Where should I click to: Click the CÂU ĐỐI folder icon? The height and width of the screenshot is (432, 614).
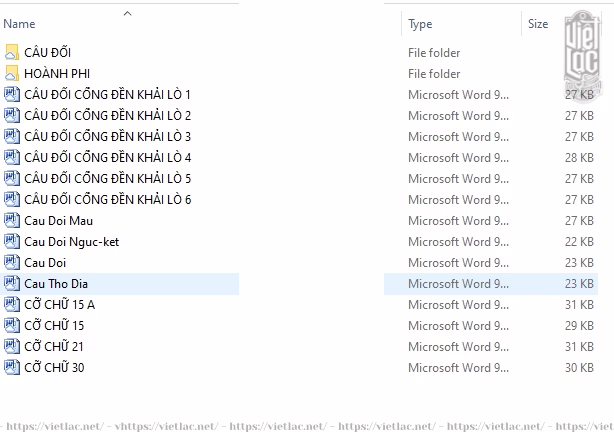coord(12,52)
